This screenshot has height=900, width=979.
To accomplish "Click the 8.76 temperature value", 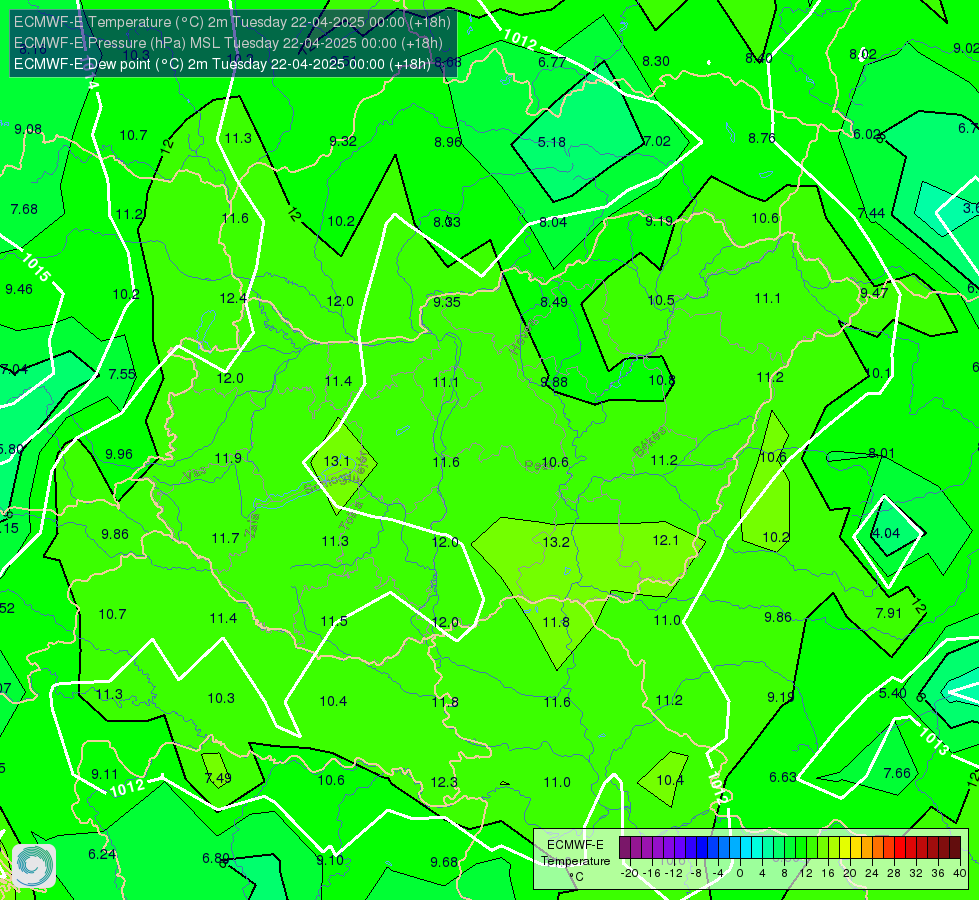I will coord(762,139).
